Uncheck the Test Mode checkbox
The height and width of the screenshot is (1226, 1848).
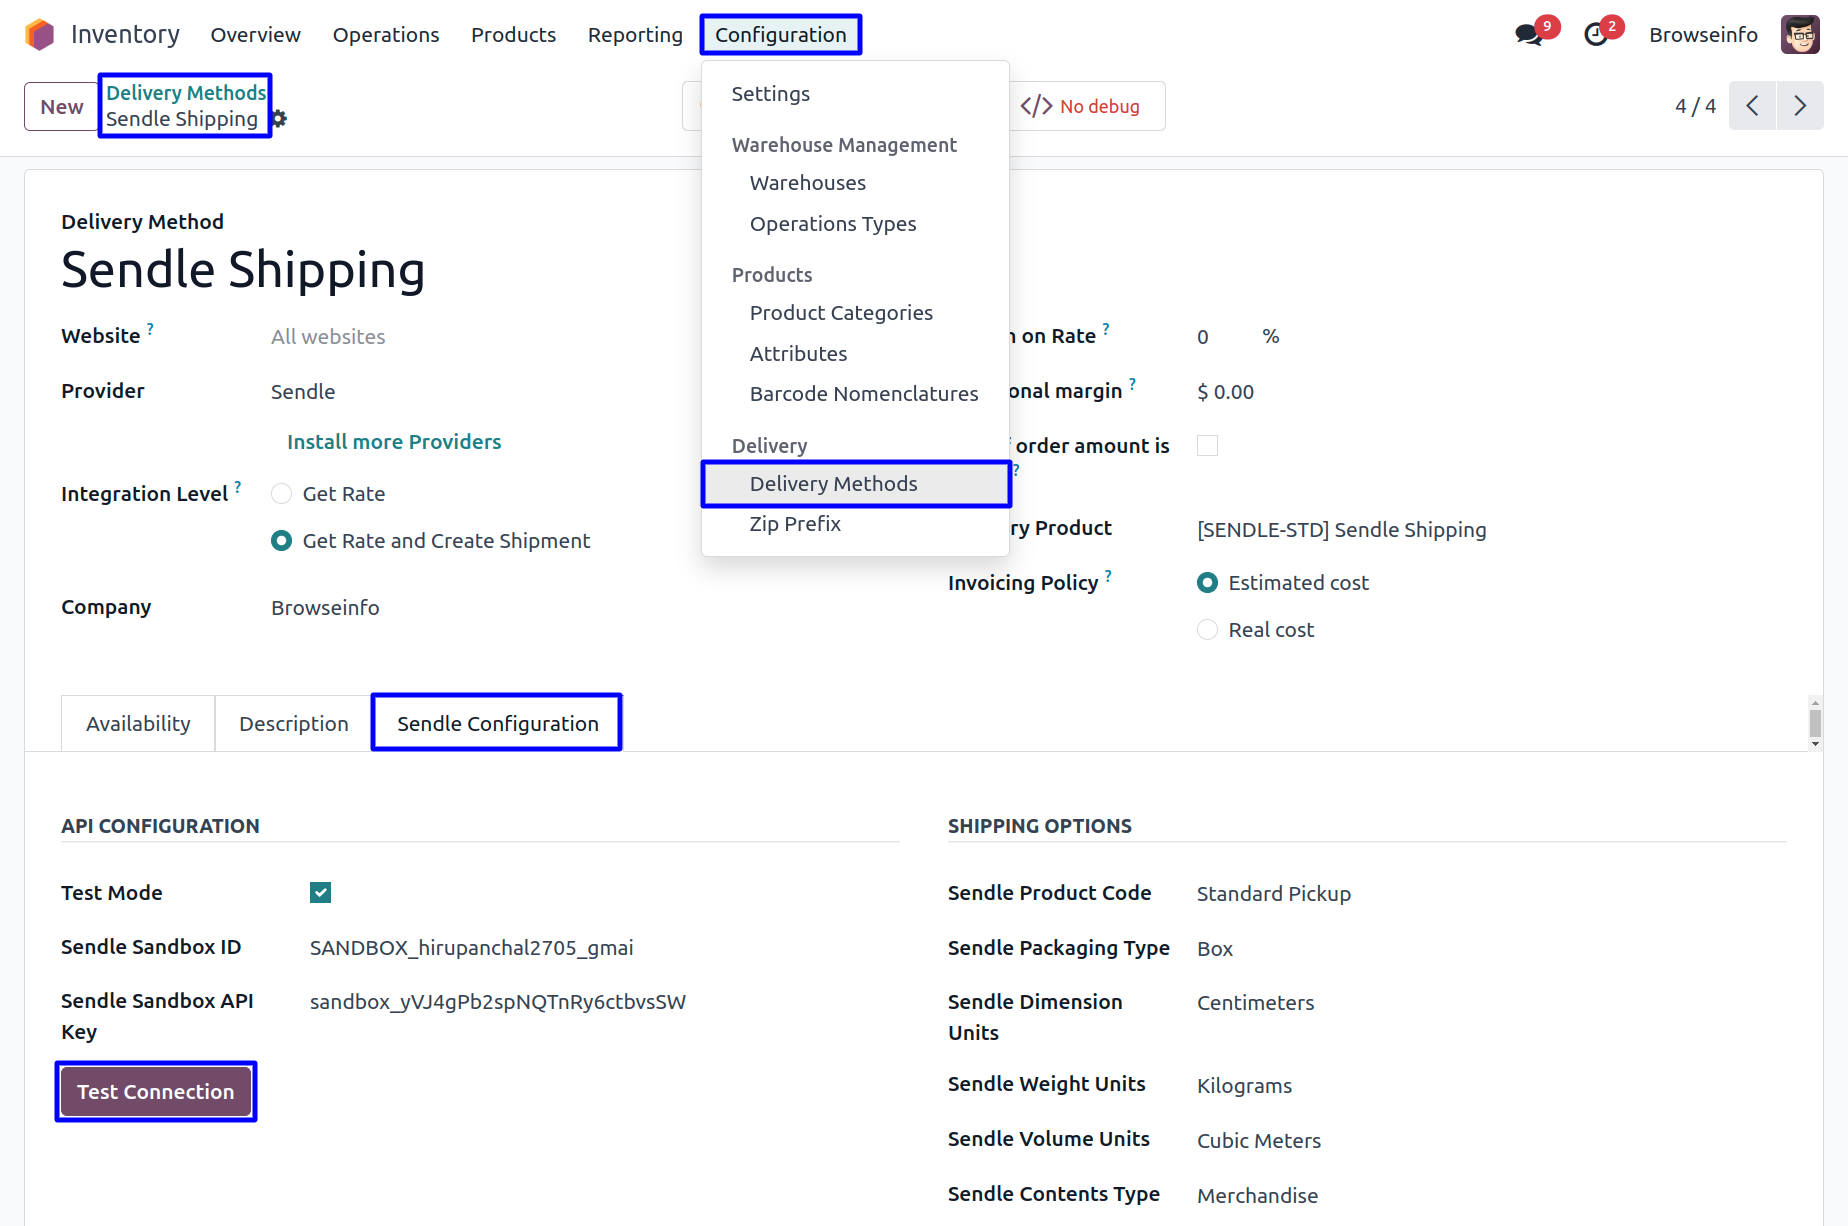(320, 893)
